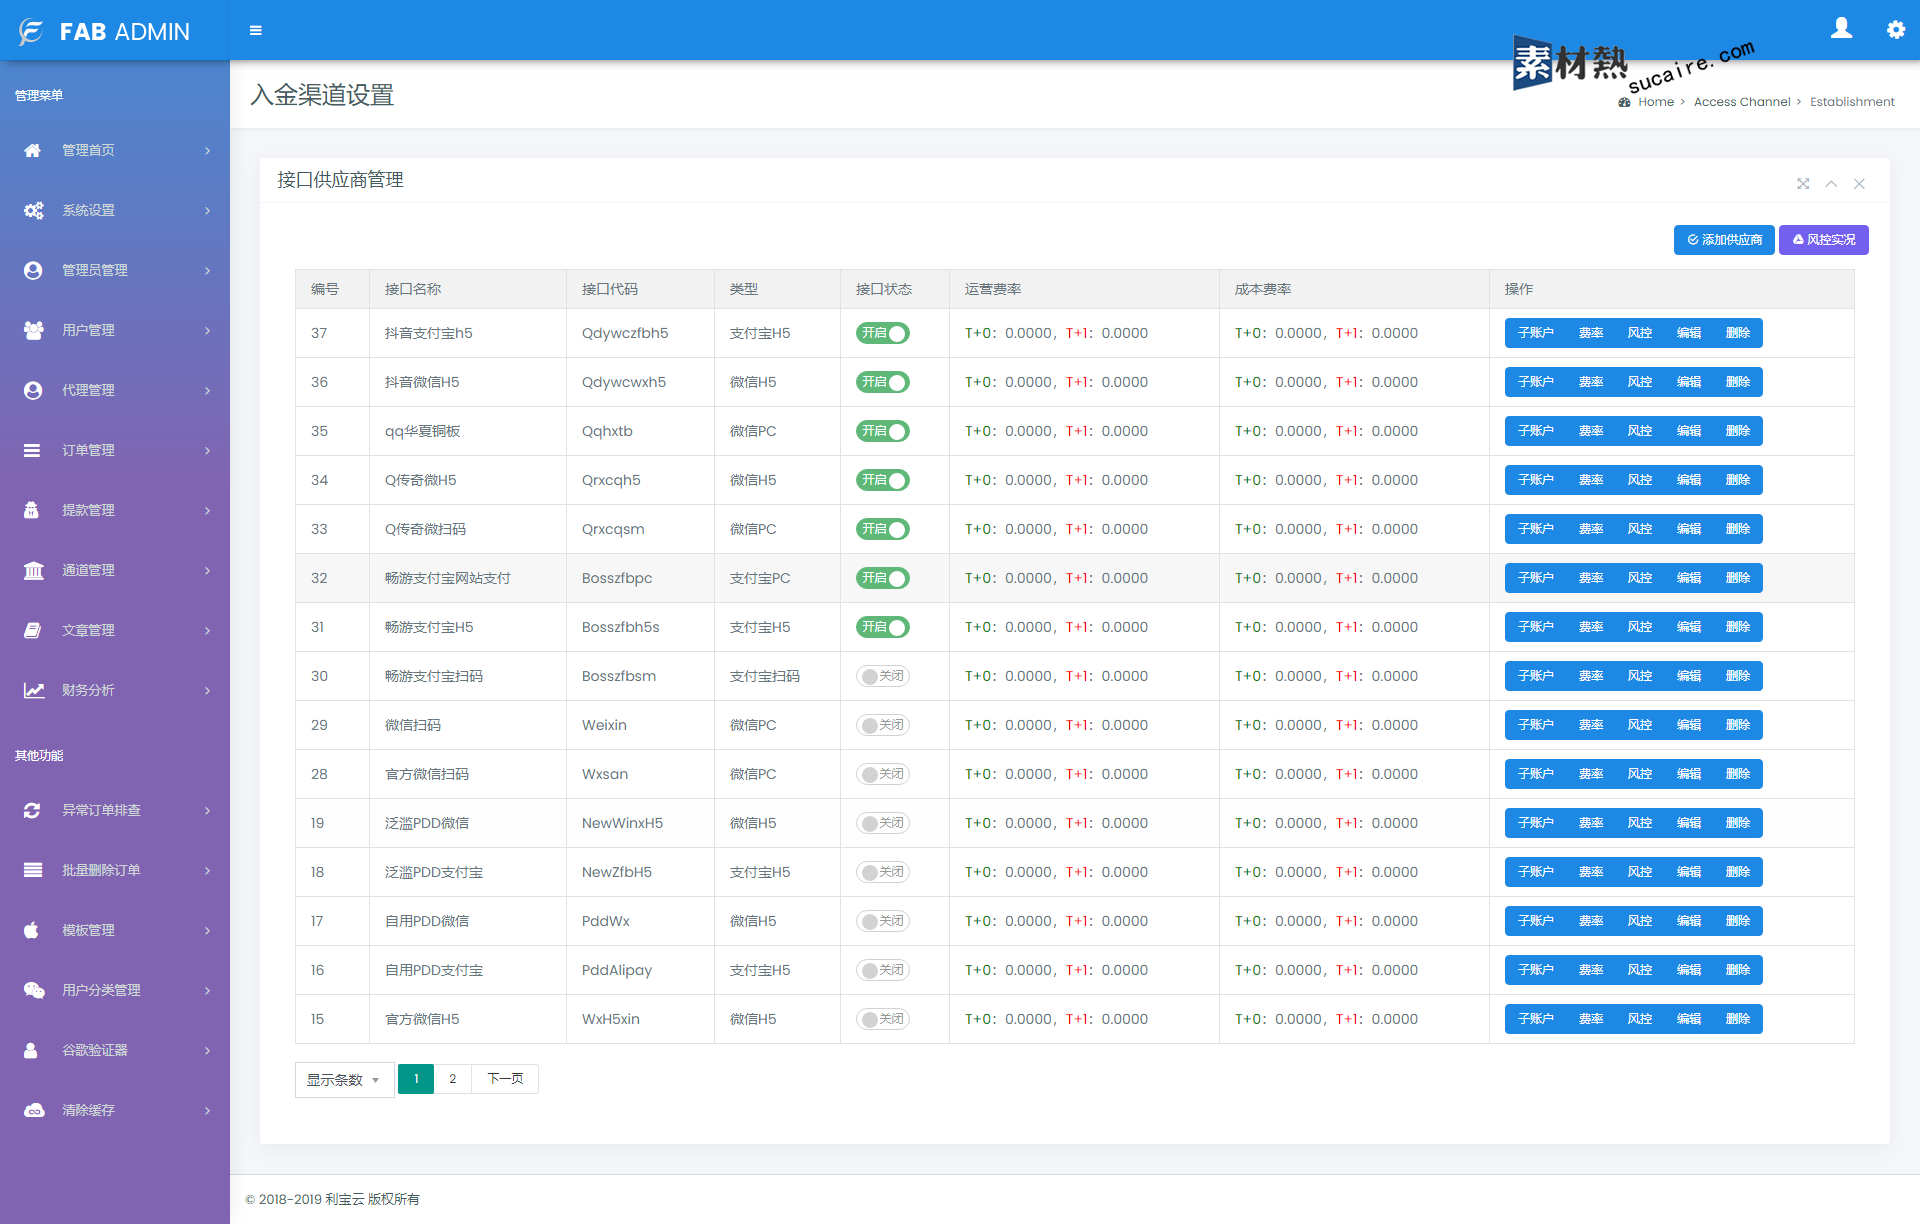Click the 下一页 next page button

pos(505,1079)
